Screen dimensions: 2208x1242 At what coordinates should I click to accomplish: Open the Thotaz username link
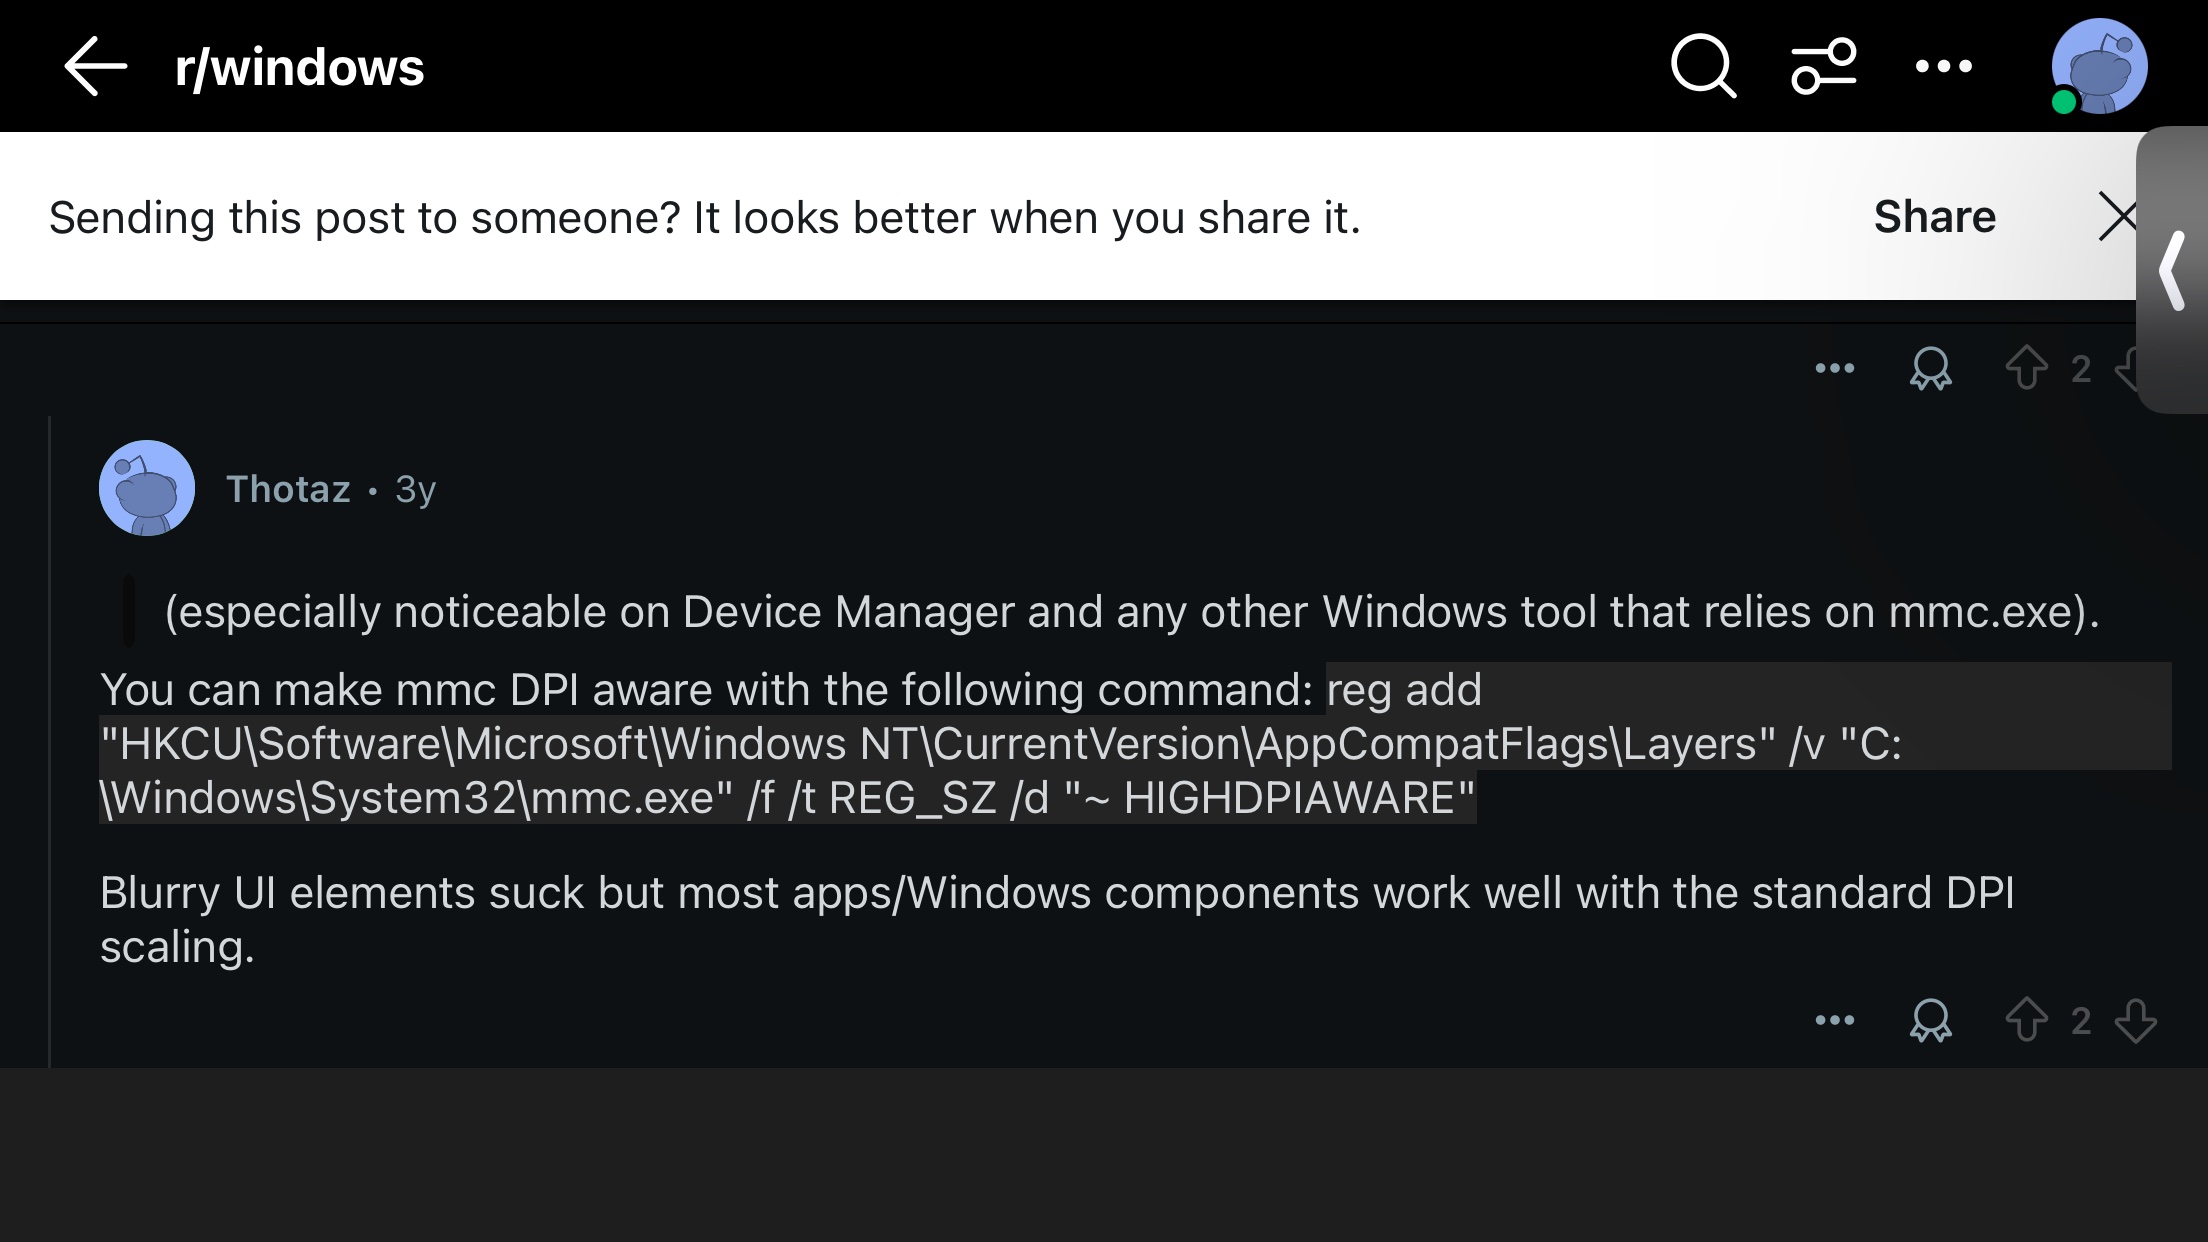(288, 489)
